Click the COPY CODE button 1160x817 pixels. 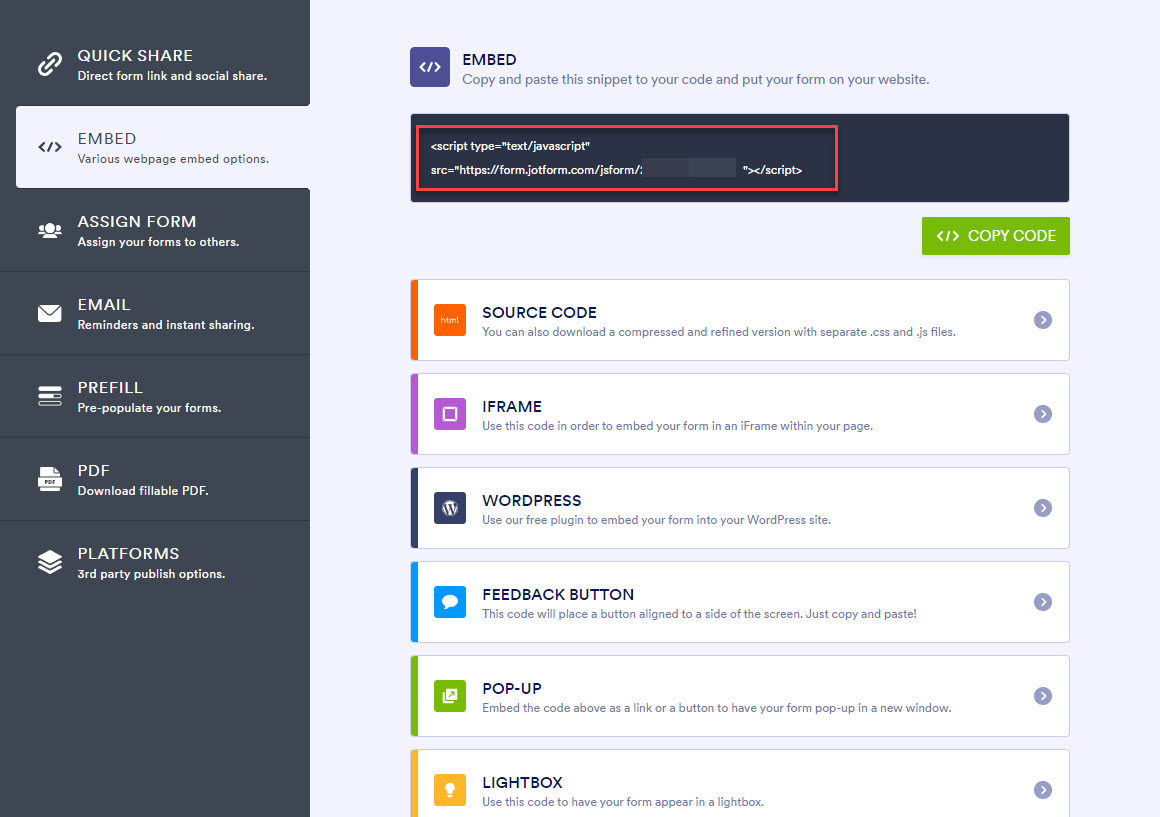coord(995,236)
